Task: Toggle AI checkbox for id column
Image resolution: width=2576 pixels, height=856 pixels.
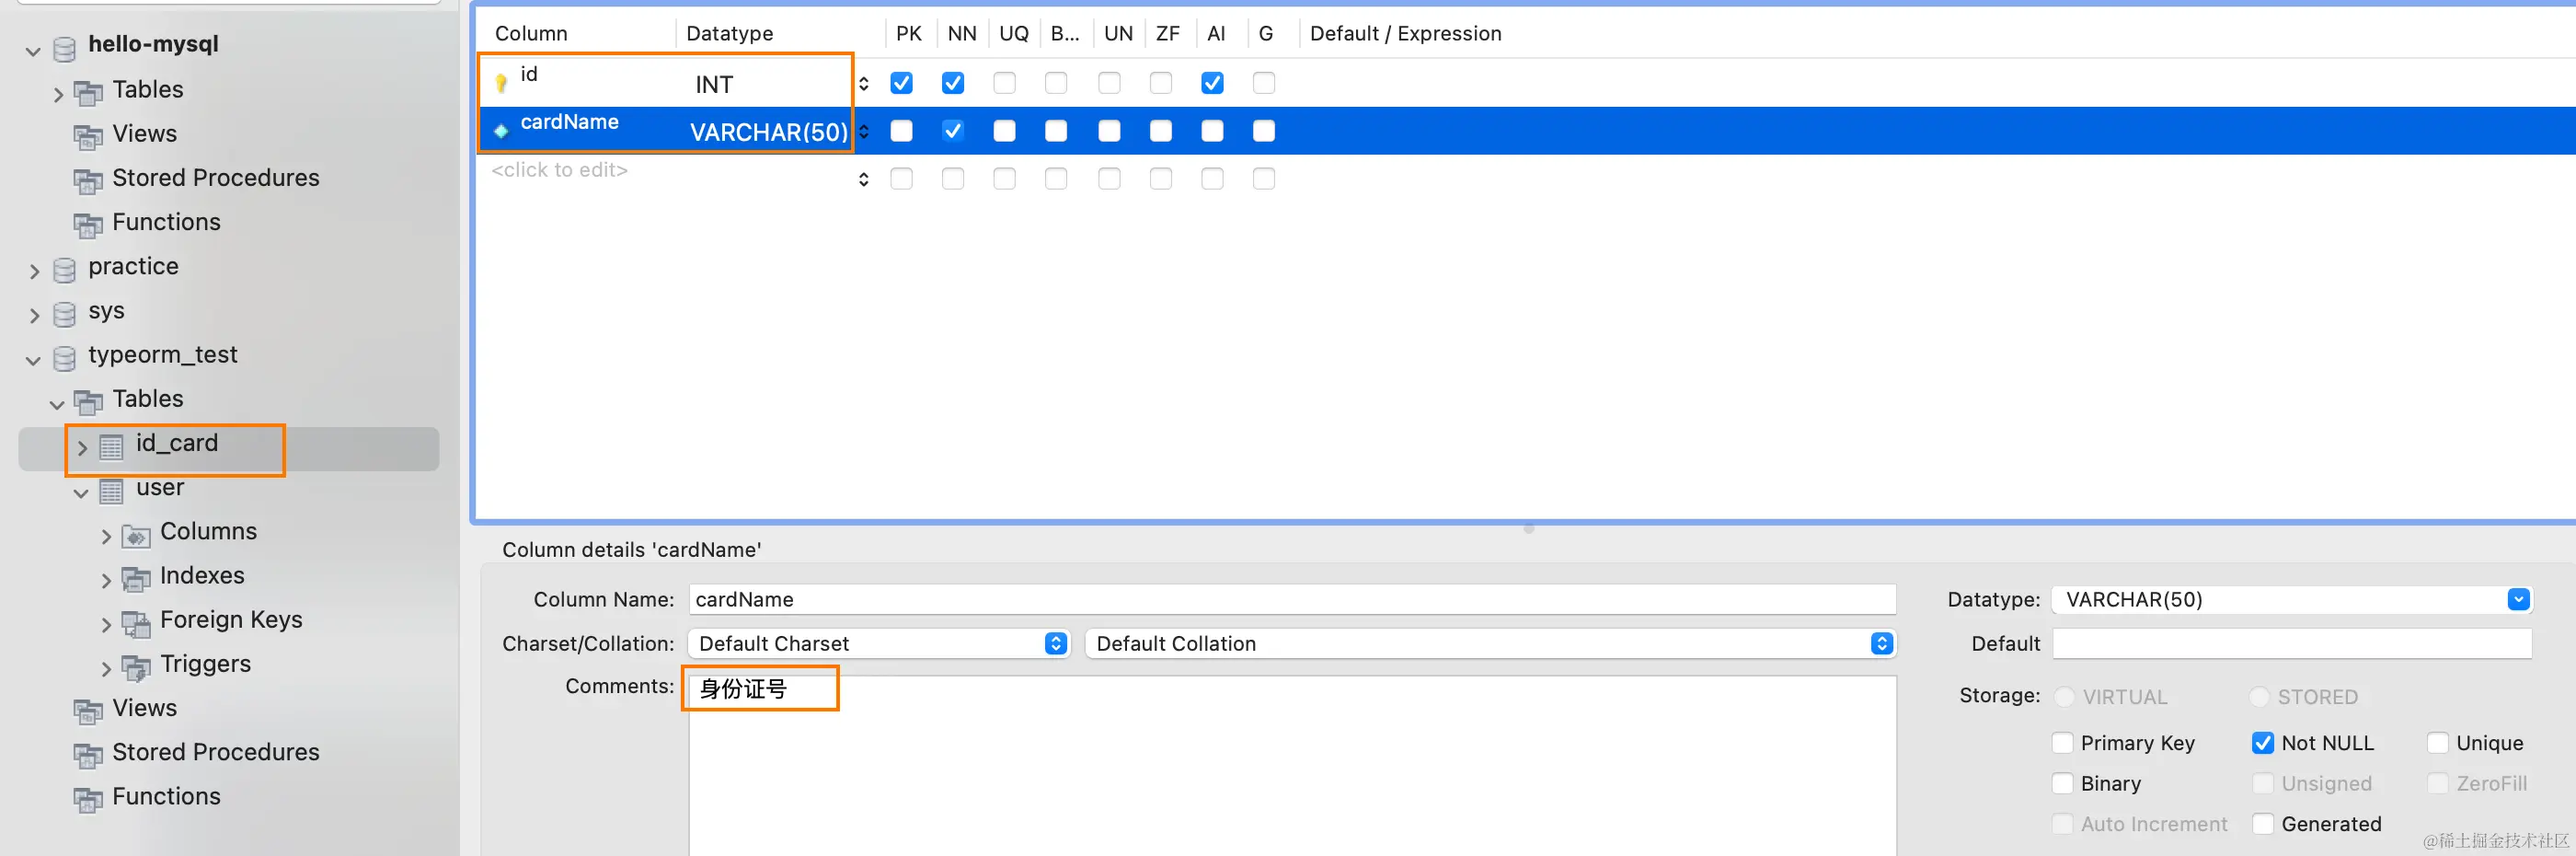Action: pyautogui.click(x=1212, y=83)
